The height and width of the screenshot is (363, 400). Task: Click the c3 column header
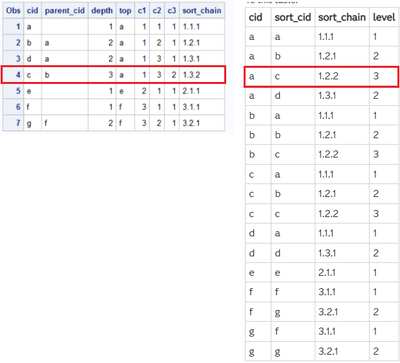172,11
